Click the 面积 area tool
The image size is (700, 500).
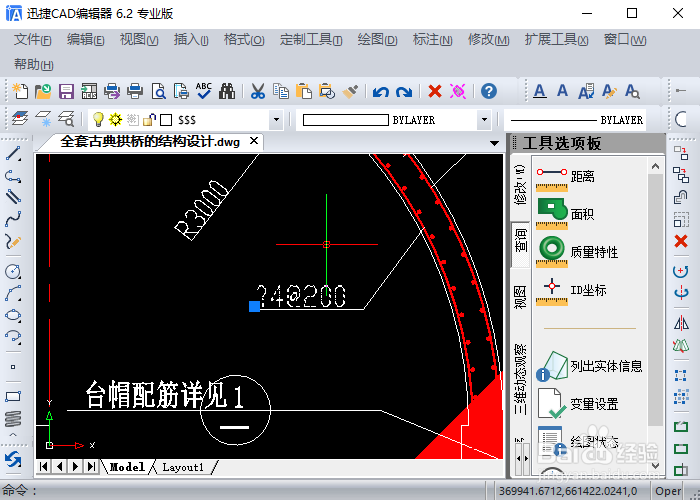tap(565, 214)
